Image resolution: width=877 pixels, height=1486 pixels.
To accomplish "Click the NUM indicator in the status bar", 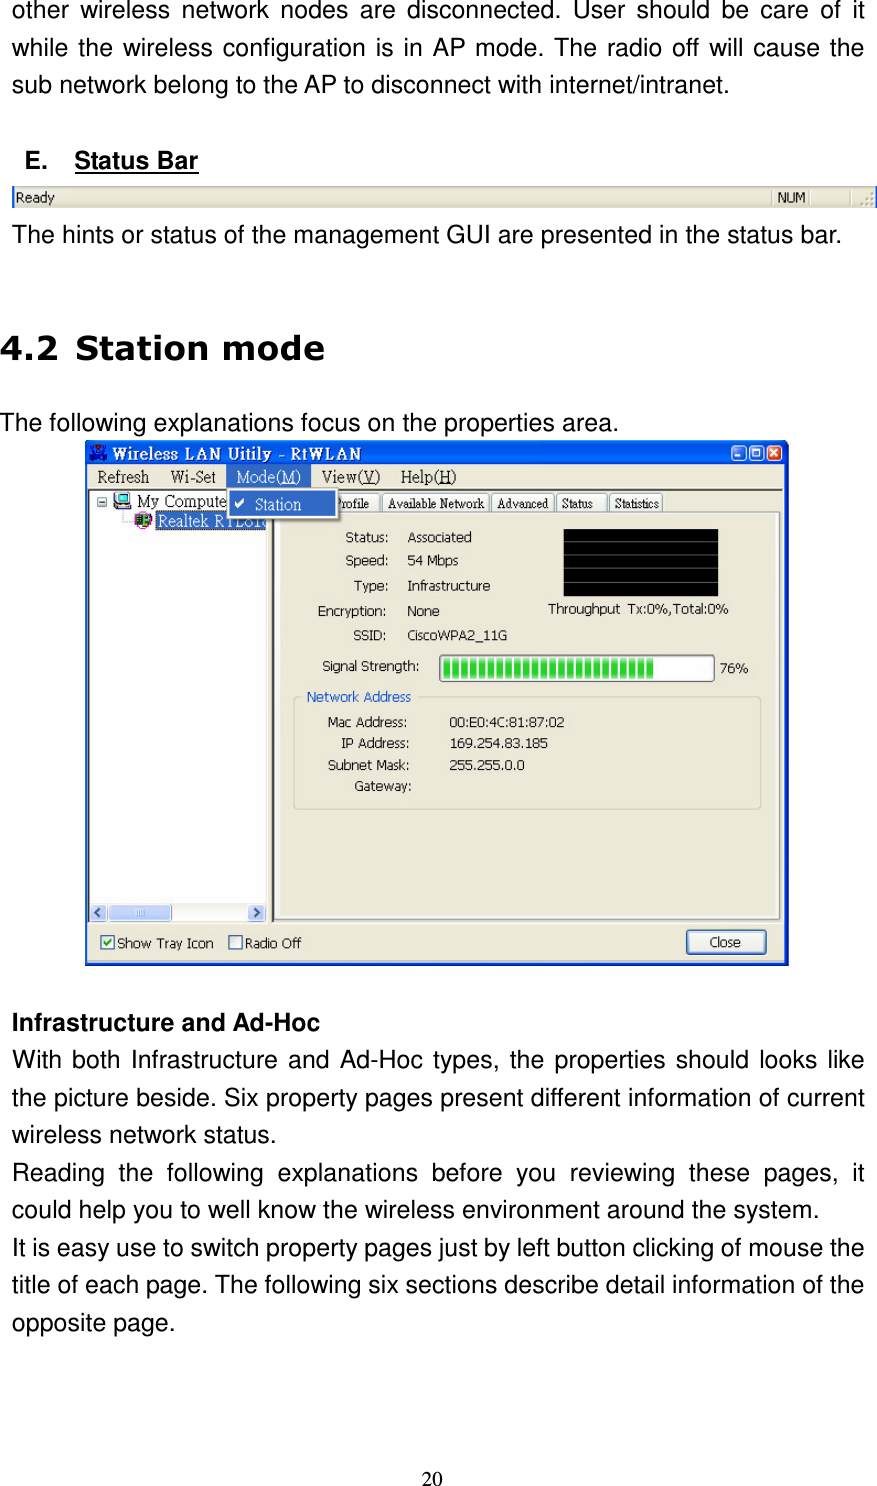I will [x=790, y=197].
